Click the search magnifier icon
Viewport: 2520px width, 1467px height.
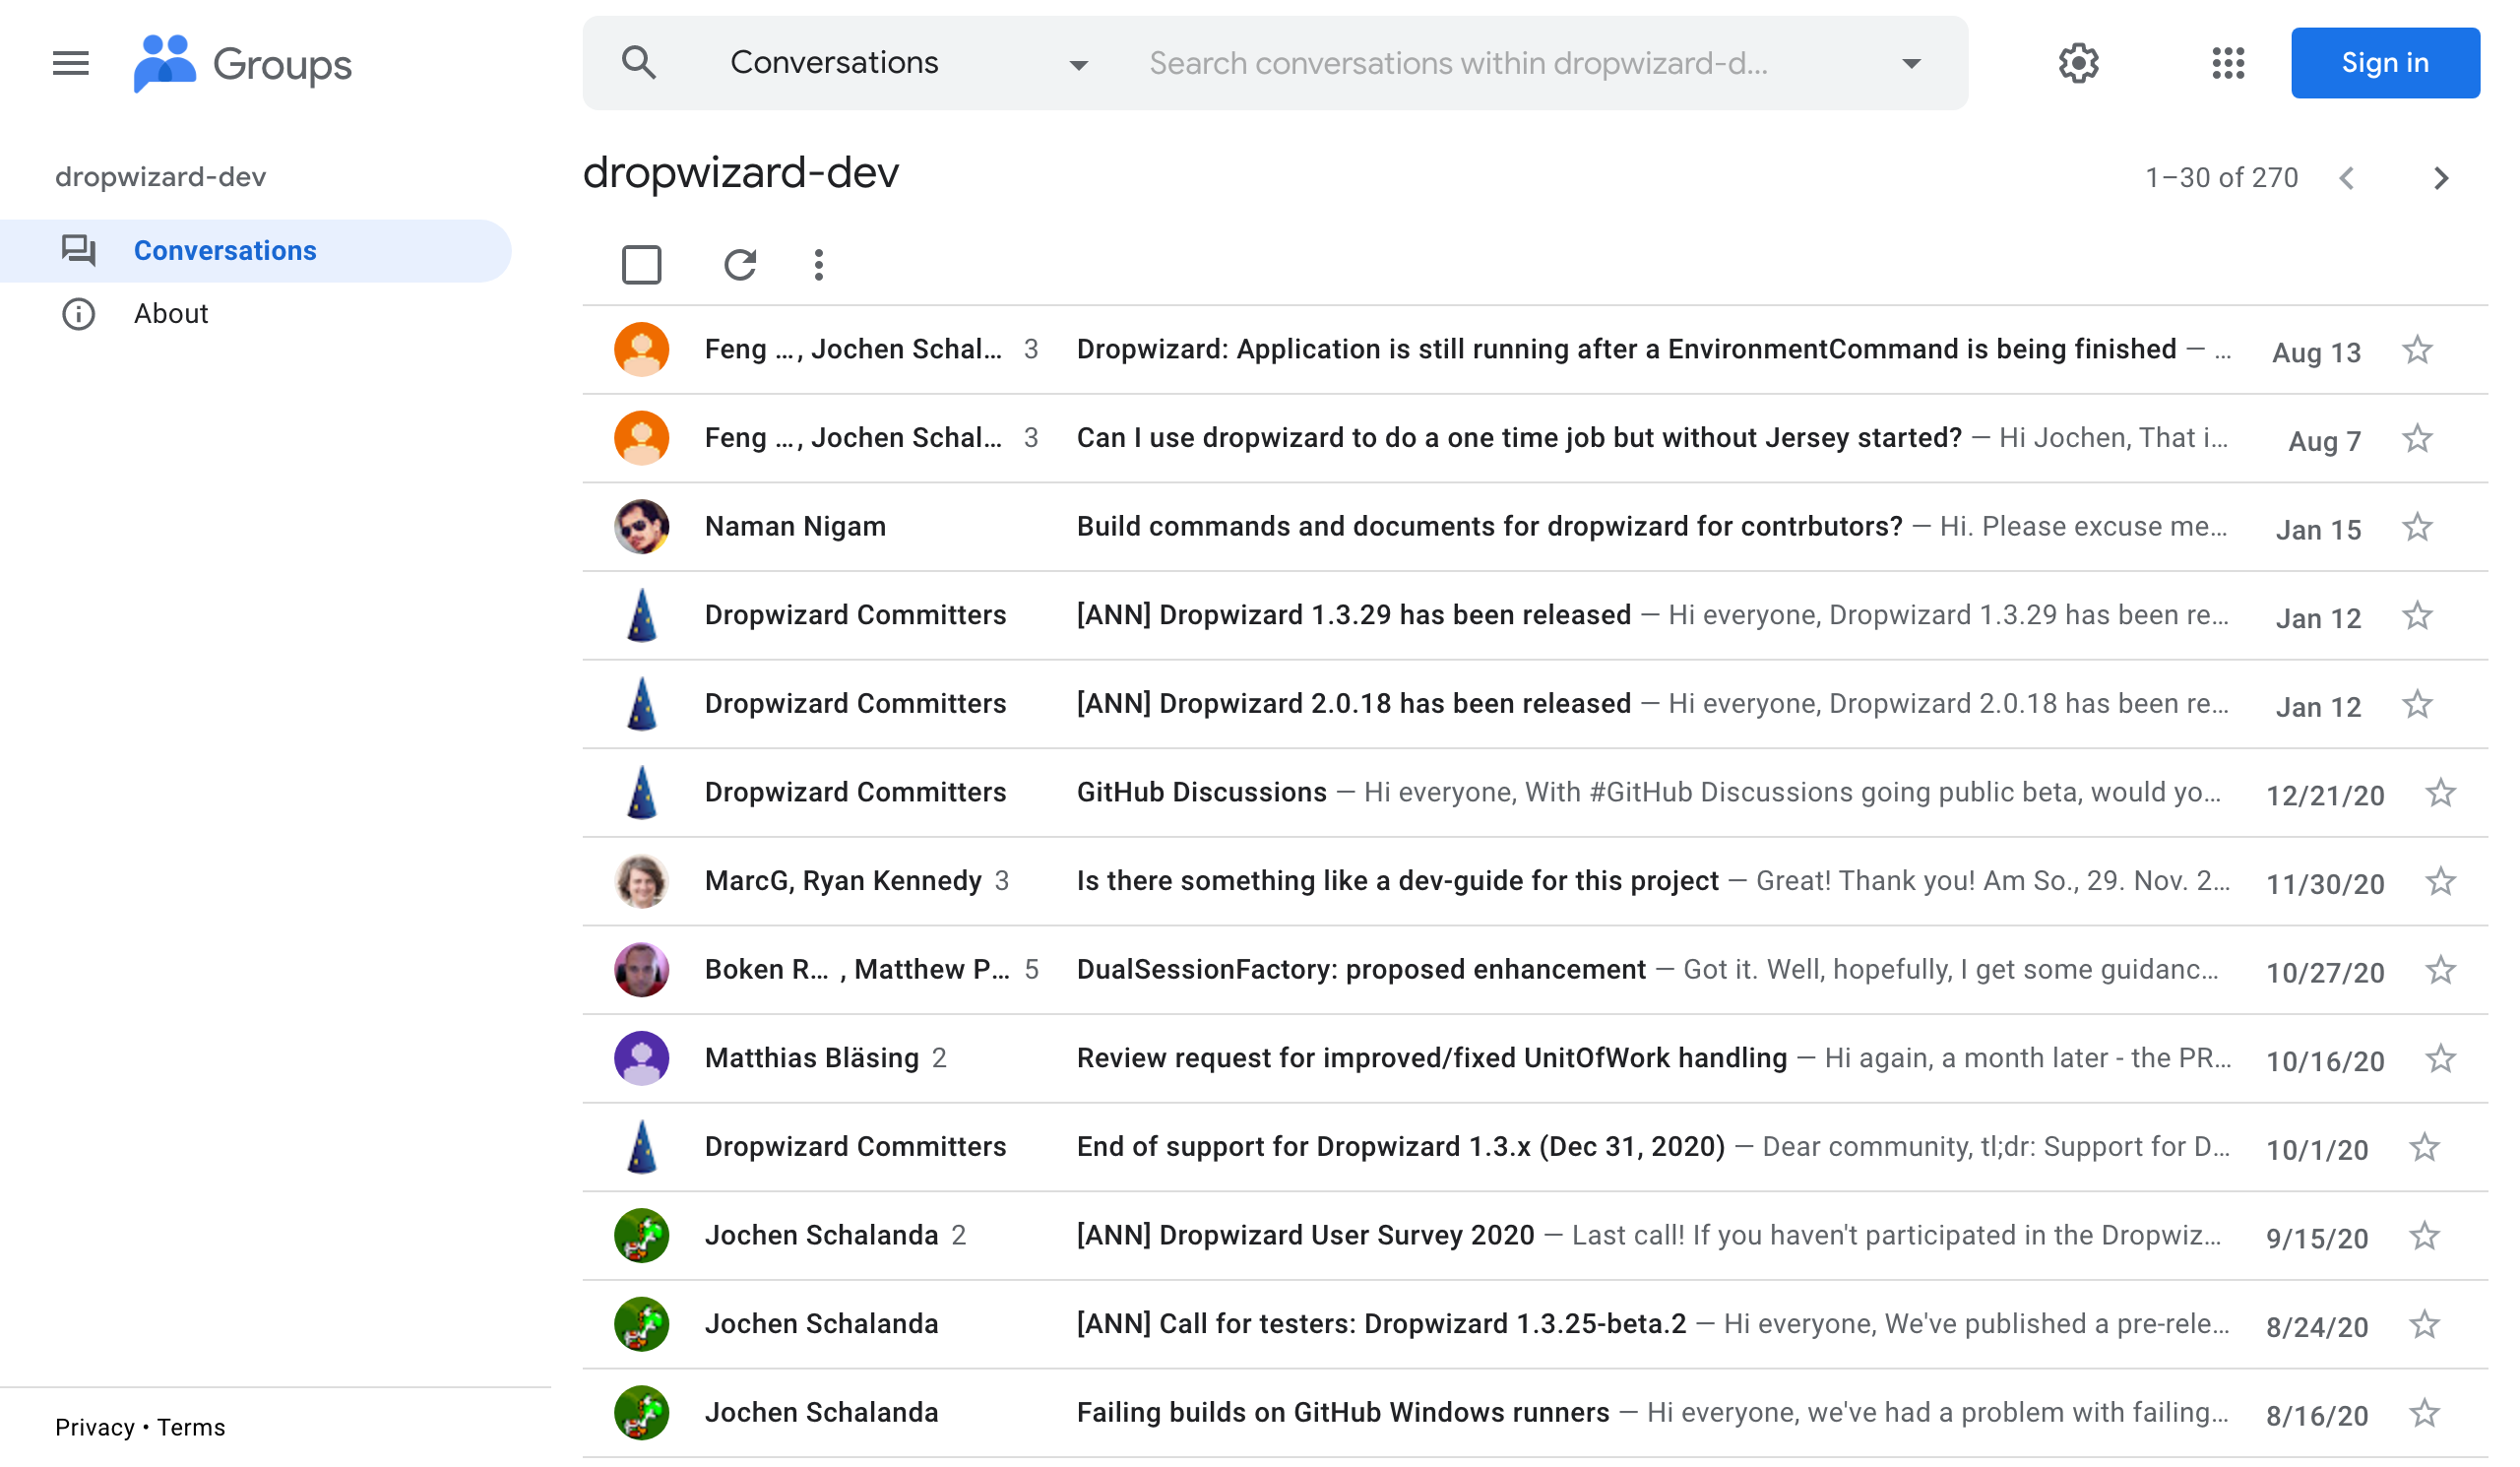coord(639,63)
